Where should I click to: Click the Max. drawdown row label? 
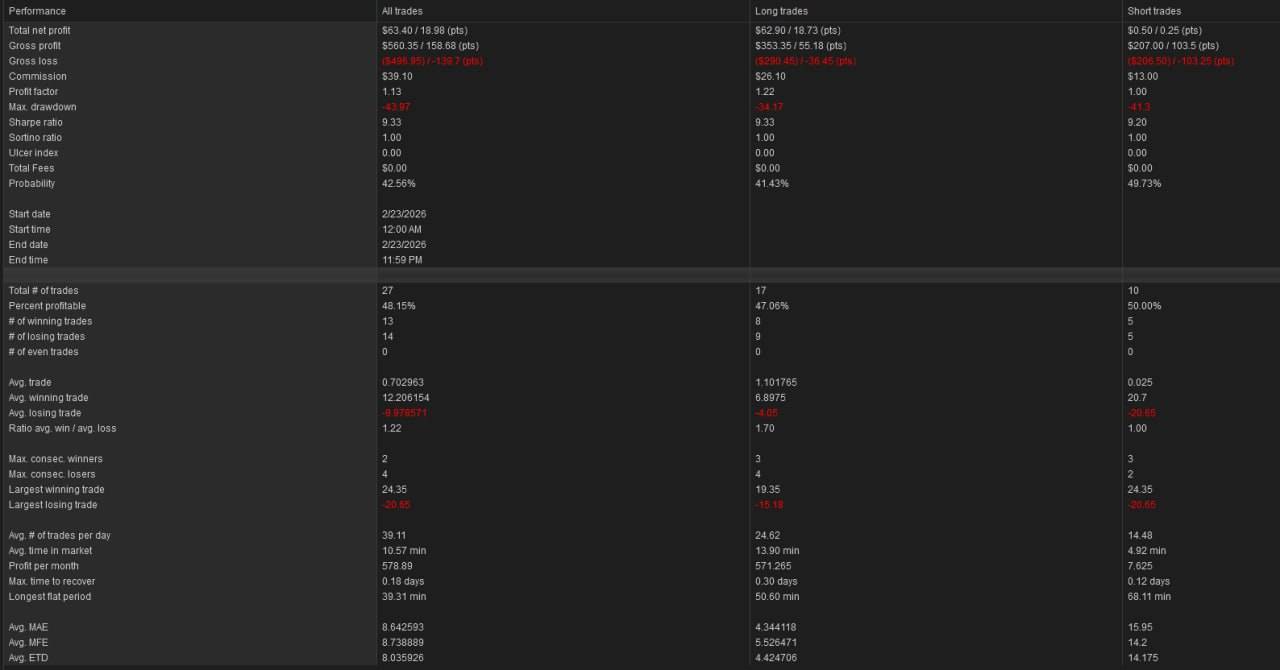pyautogui.click(x=42, y=107)
